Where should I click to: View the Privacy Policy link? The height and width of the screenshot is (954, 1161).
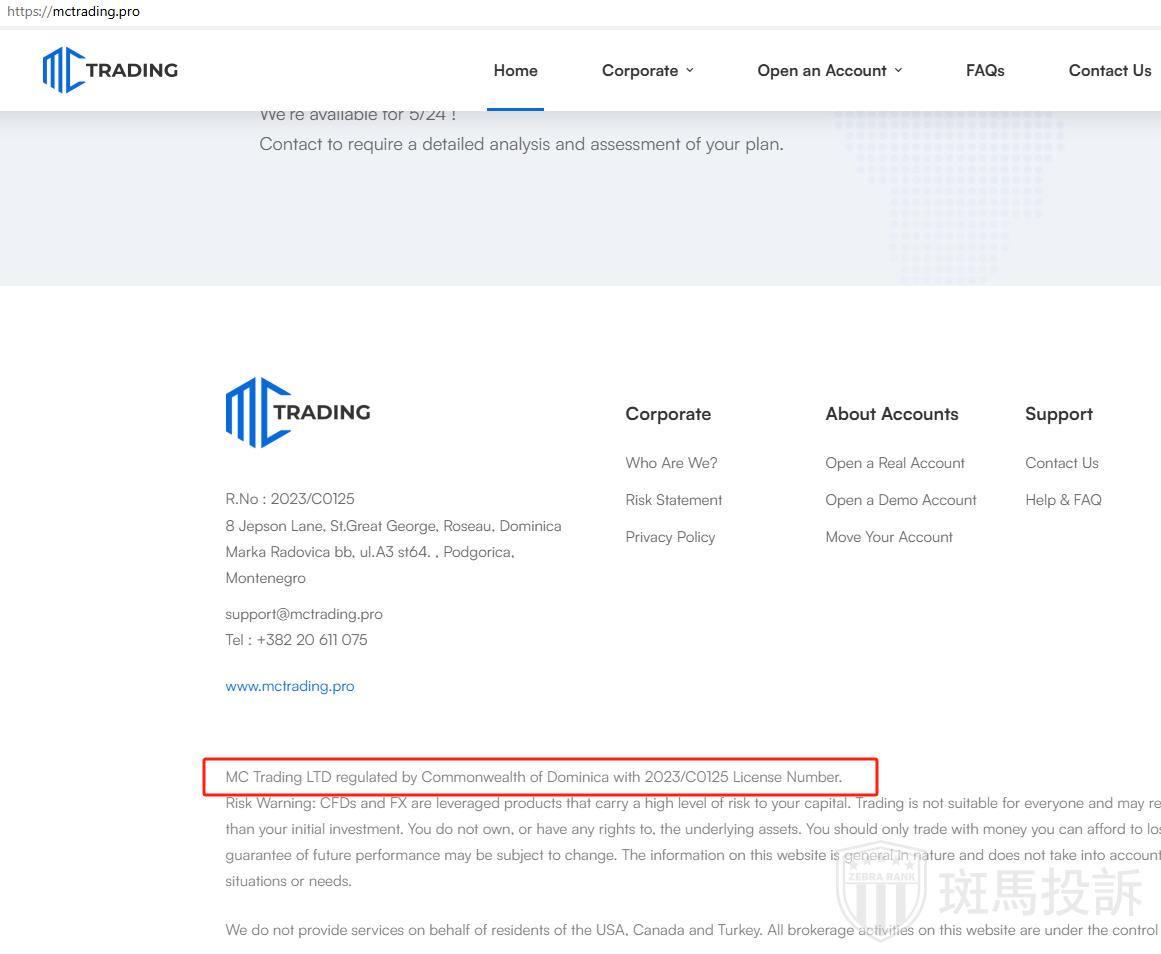[670, 537]
